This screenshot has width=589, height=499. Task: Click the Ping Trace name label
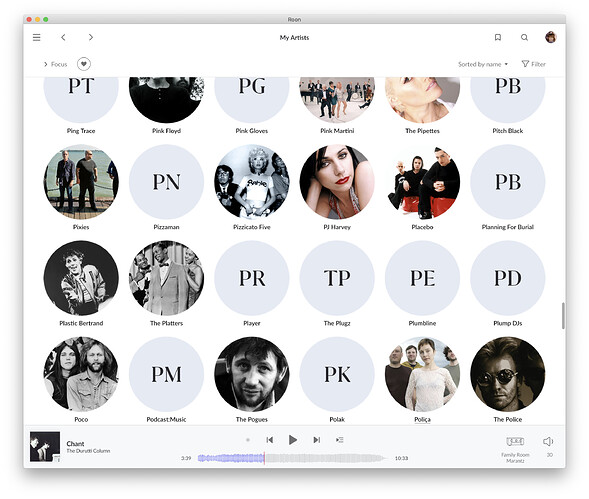pyautogui.click(x=81, y=131)
